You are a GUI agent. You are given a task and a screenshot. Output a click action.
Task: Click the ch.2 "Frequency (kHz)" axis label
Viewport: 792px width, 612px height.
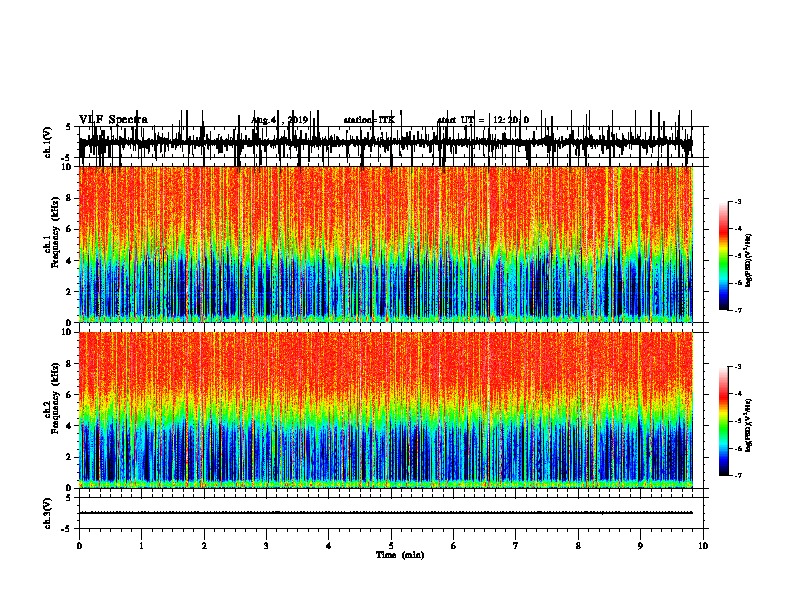tap(55, 398)
